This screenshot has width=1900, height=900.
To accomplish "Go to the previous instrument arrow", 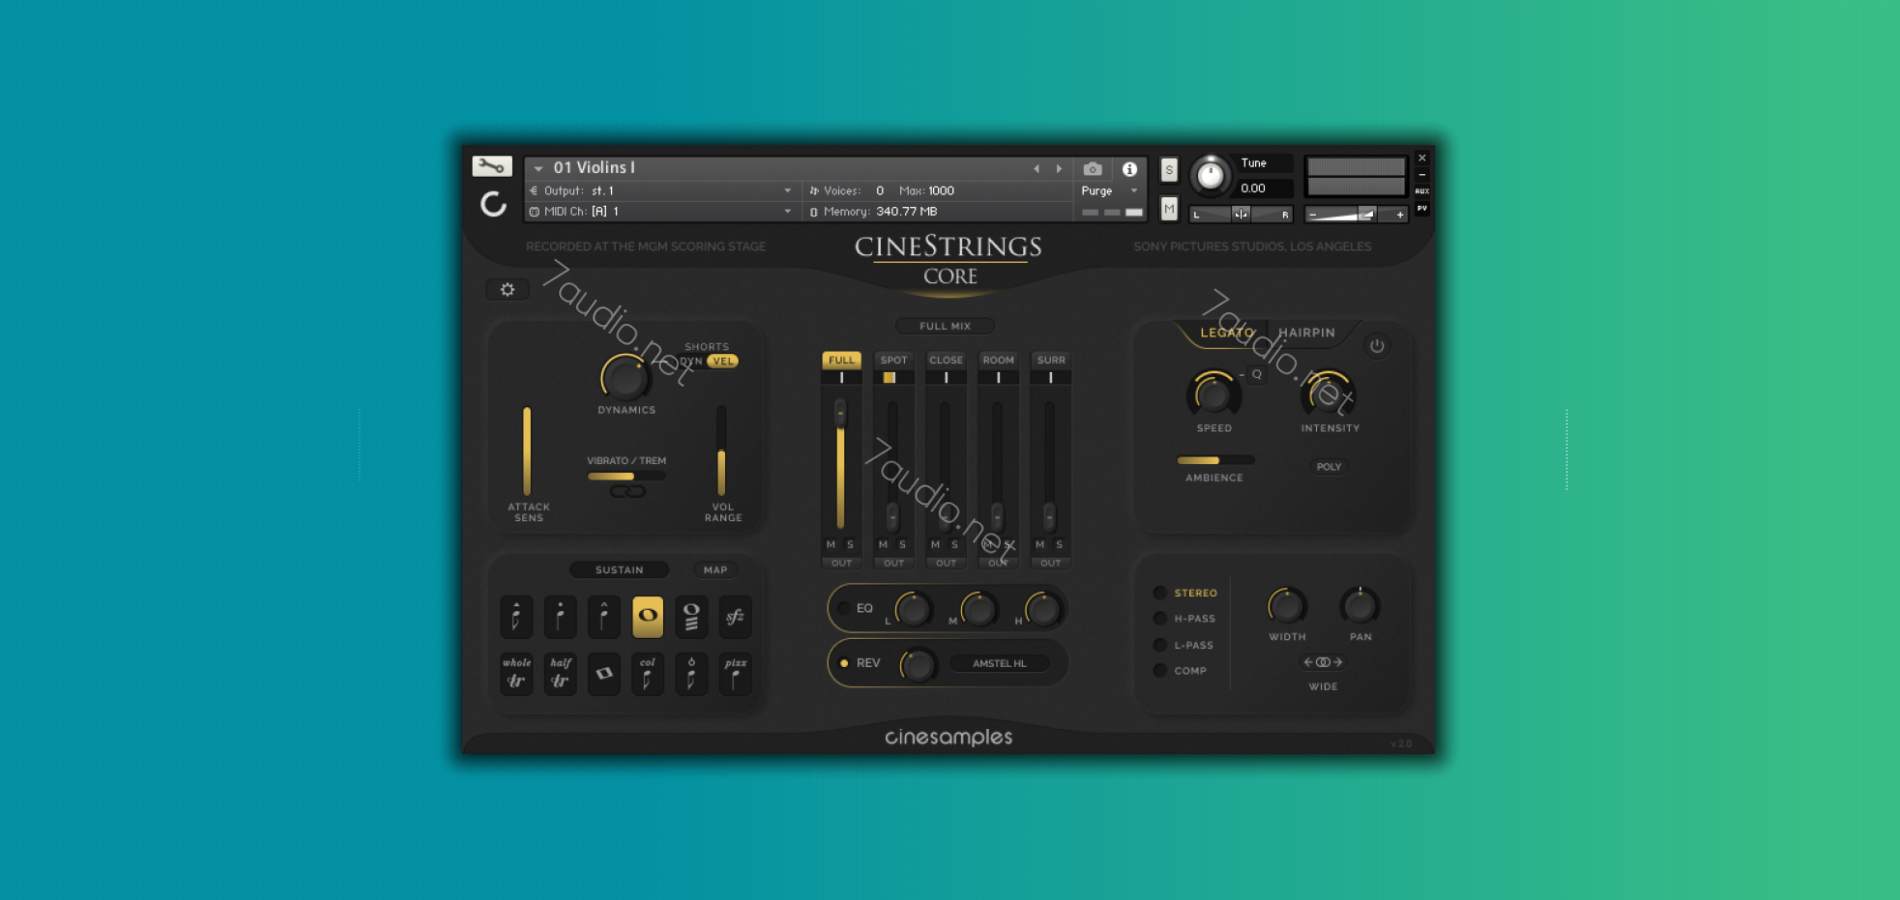I will [1037, 169].
